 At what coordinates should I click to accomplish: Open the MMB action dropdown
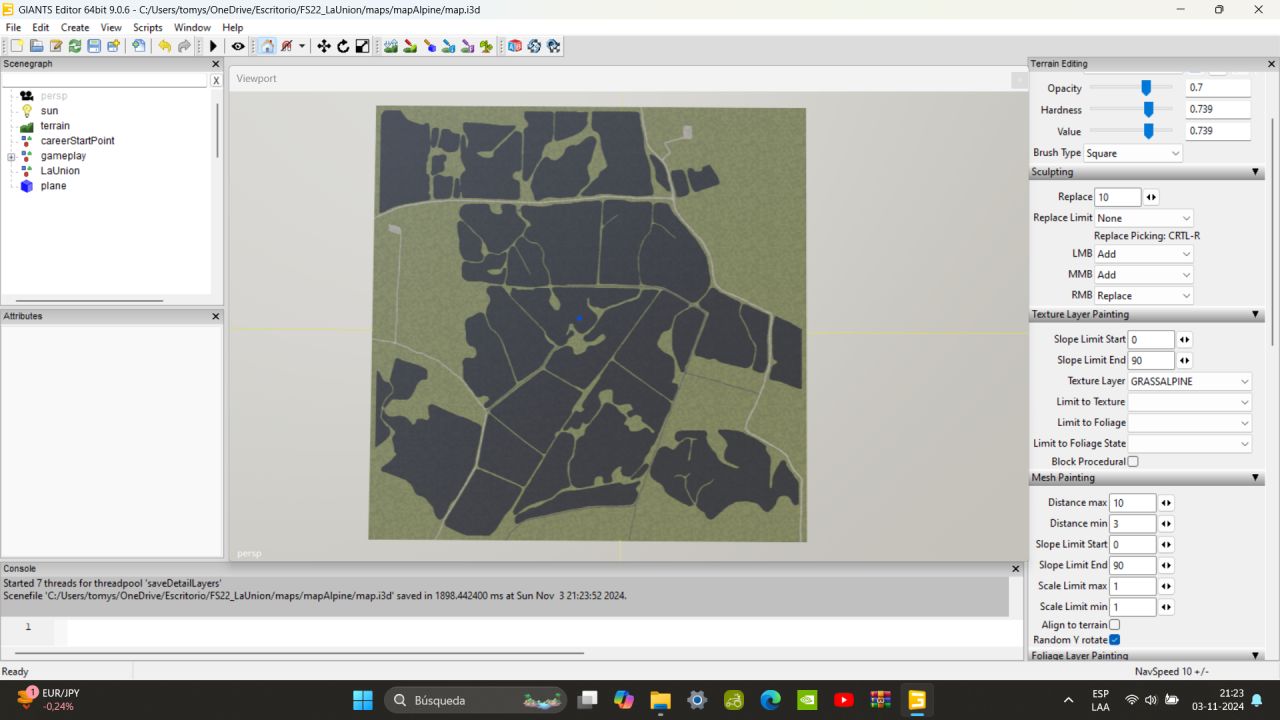coord(1144,275)
